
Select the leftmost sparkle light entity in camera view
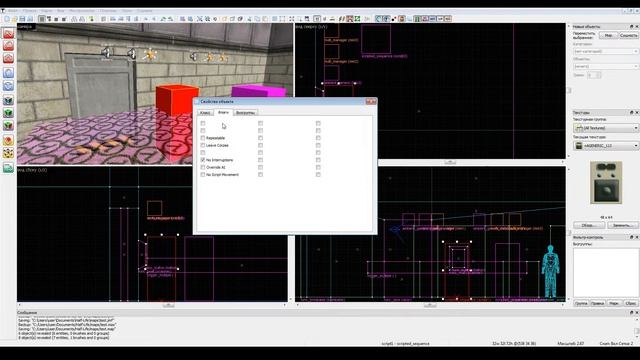point(149,54)
